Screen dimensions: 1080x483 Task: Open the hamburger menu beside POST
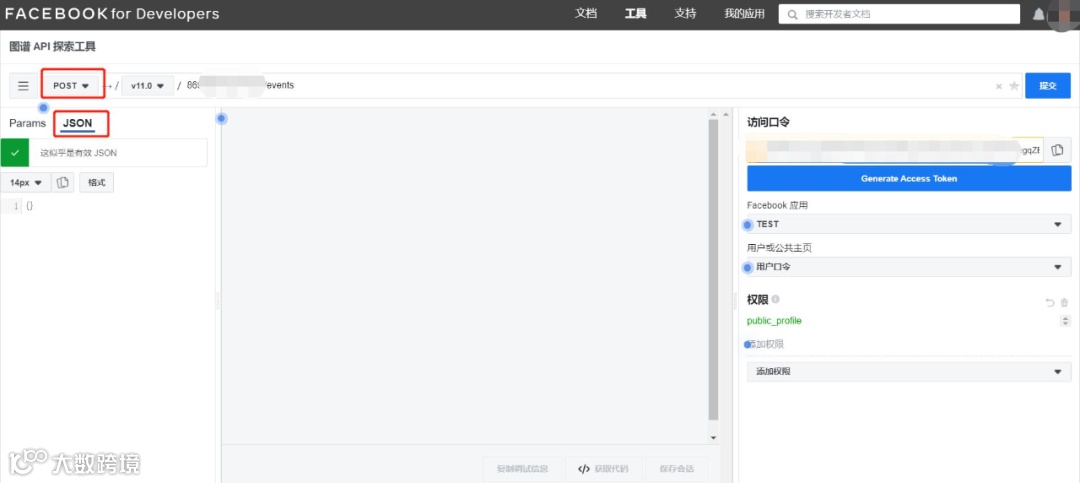(23, 86)
